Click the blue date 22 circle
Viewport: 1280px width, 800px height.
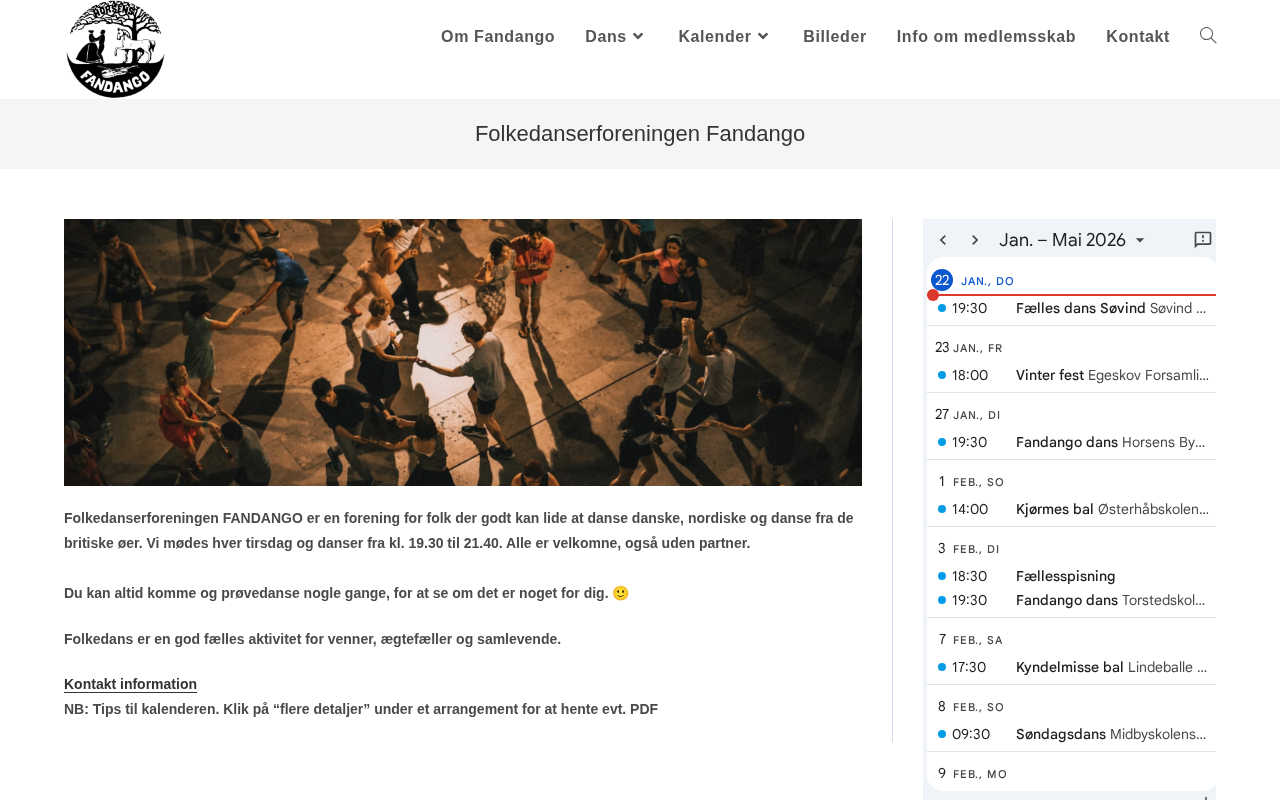click(942, 281)
